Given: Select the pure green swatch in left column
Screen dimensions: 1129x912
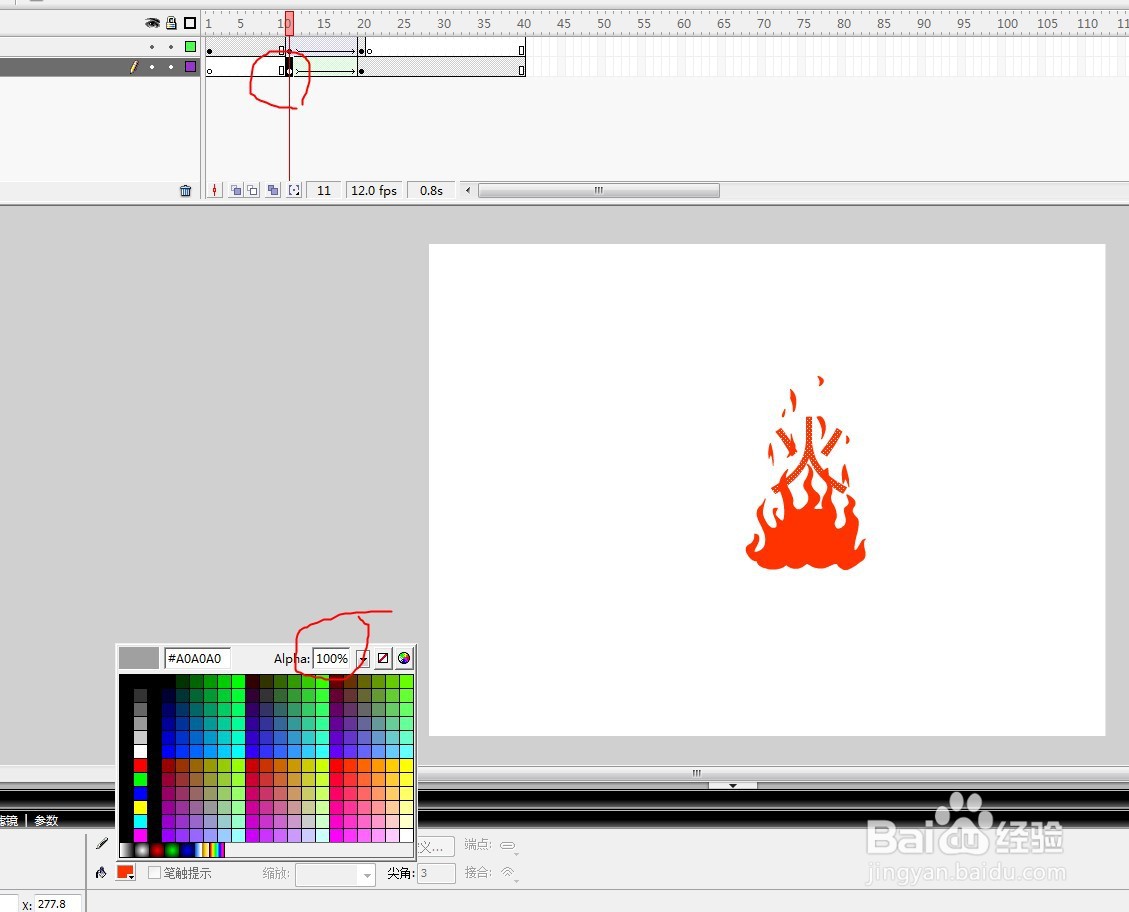Looking at the screenshot, I should point(140,779).
